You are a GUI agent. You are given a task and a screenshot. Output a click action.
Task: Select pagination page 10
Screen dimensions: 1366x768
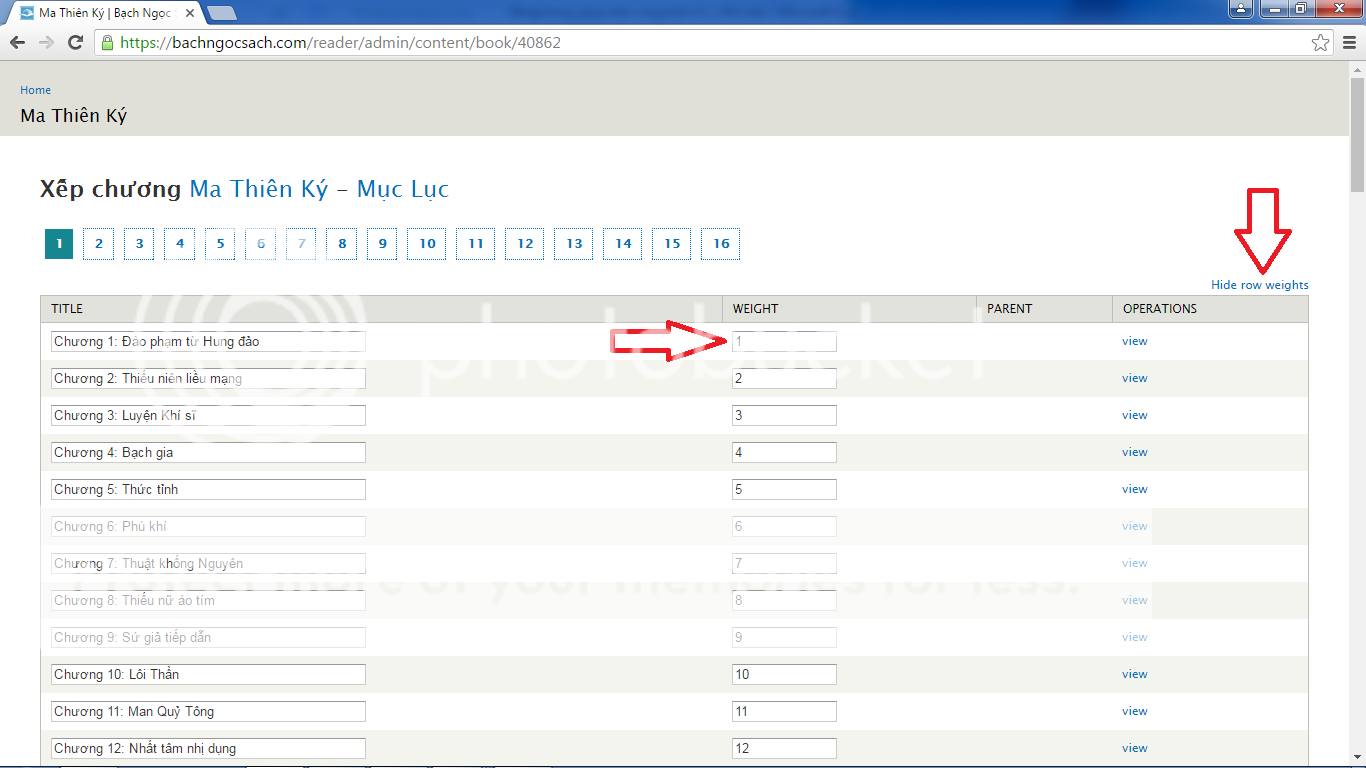[427, 244]
